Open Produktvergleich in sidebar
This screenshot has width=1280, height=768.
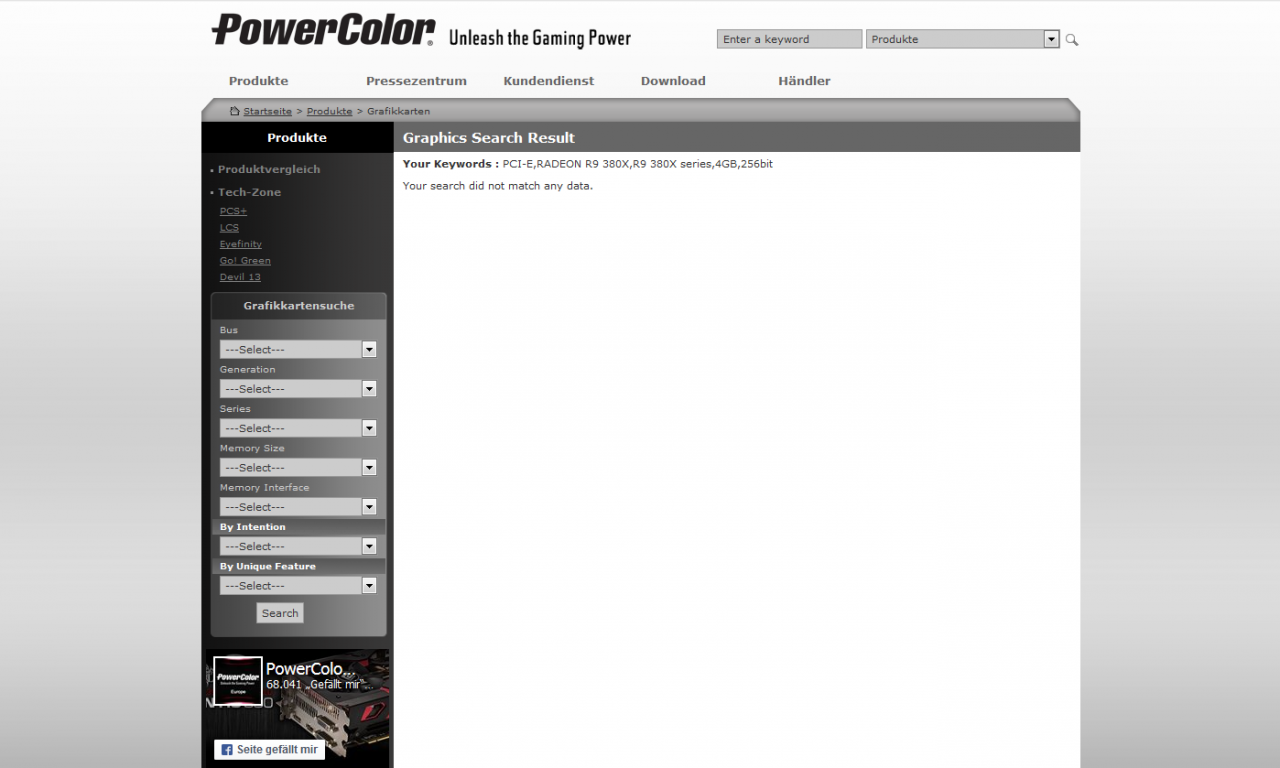[x=269, y=169]
